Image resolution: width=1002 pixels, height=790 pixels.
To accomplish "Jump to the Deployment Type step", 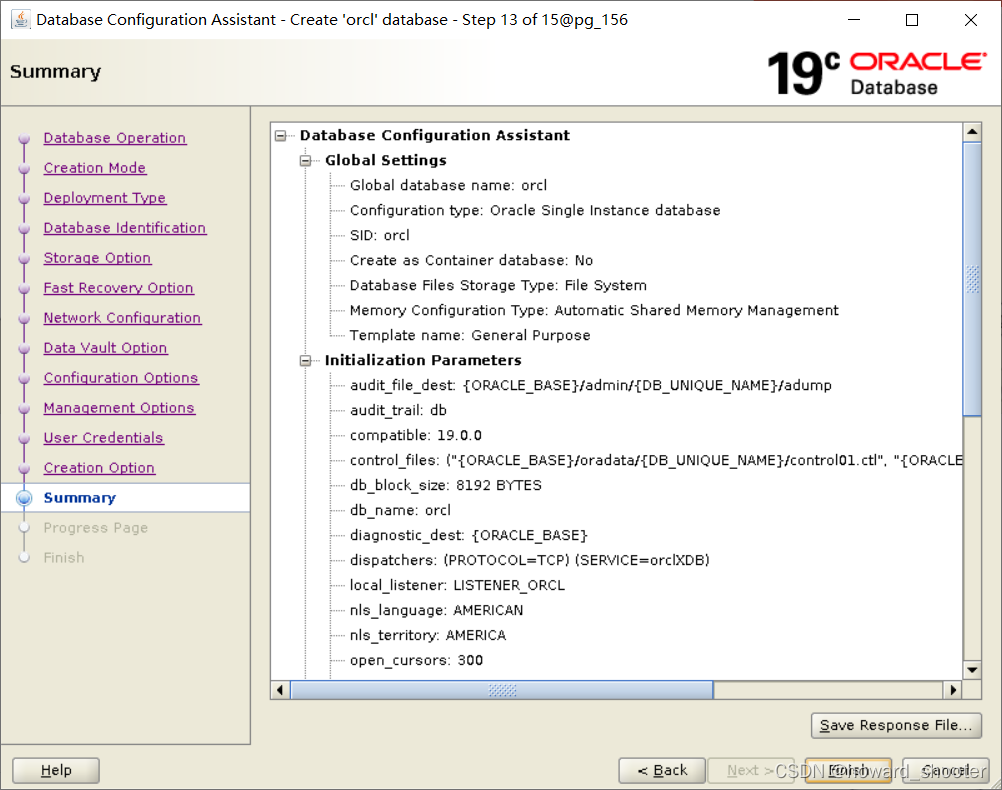I will point(105,198).
